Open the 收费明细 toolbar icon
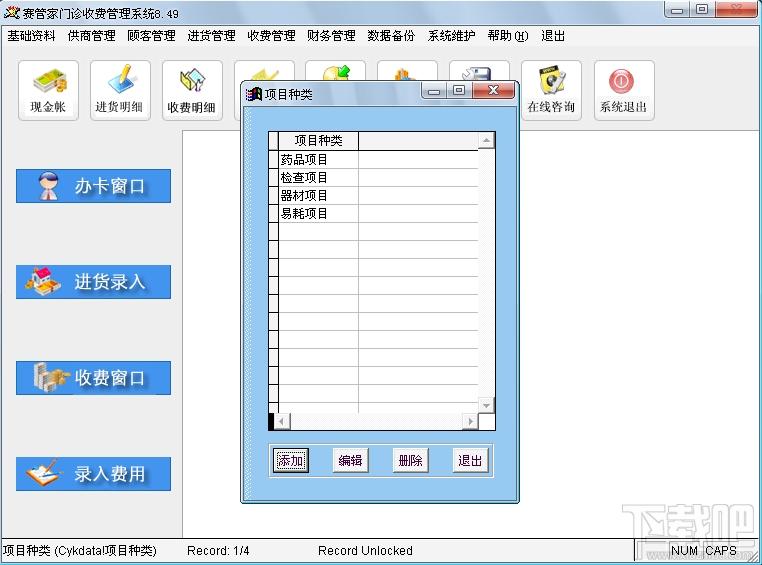 click(x=192, y=90)
